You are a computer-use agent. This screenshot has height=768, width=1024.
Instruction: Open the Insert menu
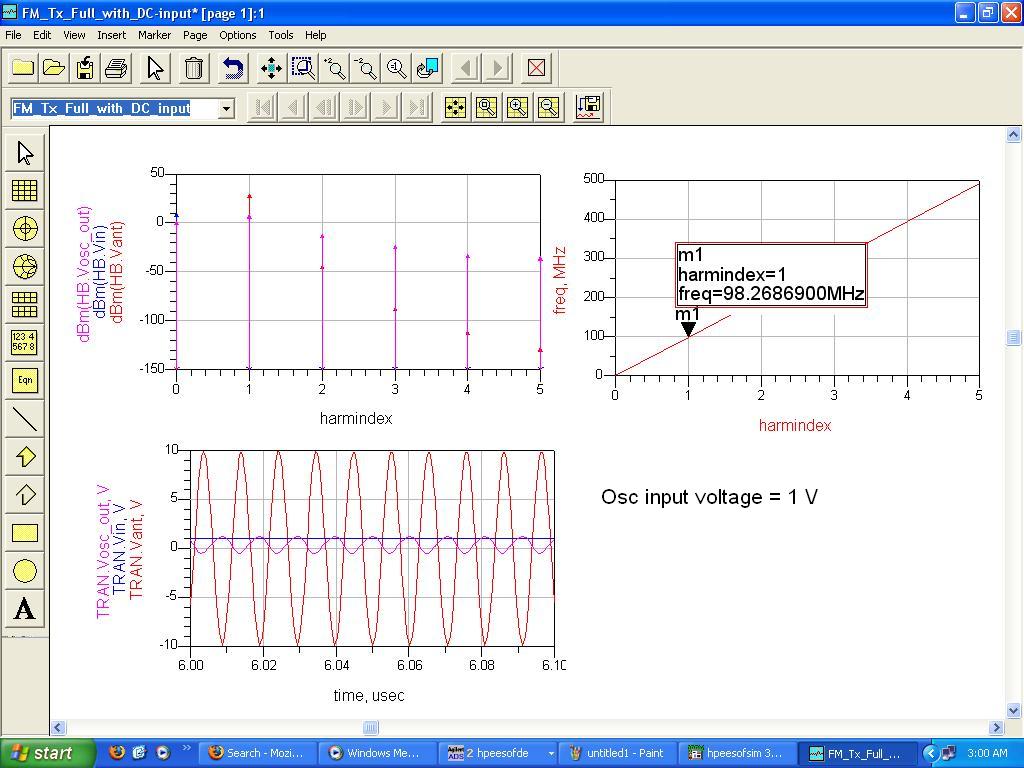tap(111, 35)
